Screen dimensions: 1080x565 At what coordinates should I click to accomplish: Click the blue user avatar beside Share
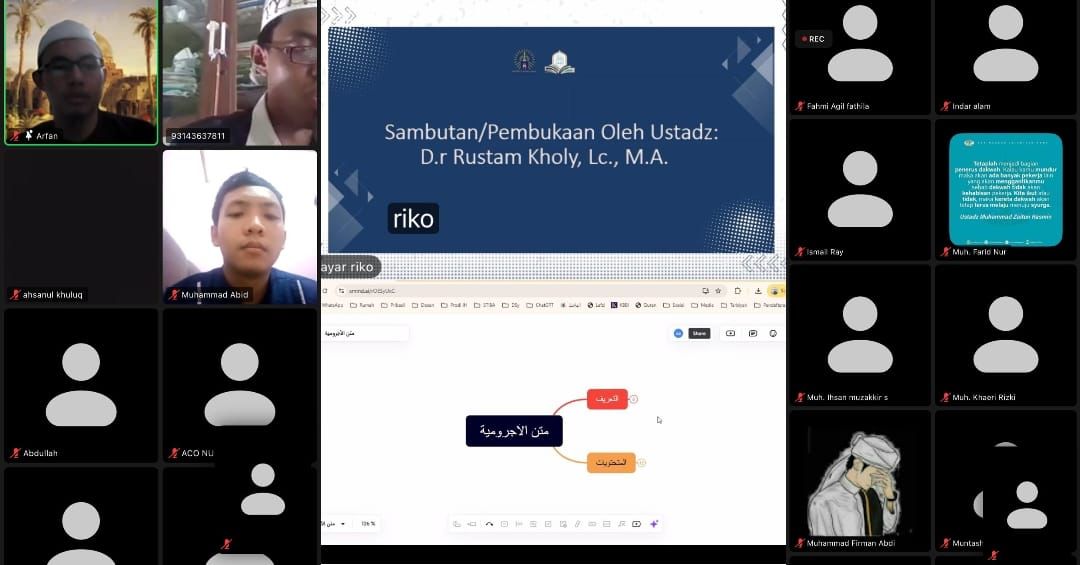678,333
